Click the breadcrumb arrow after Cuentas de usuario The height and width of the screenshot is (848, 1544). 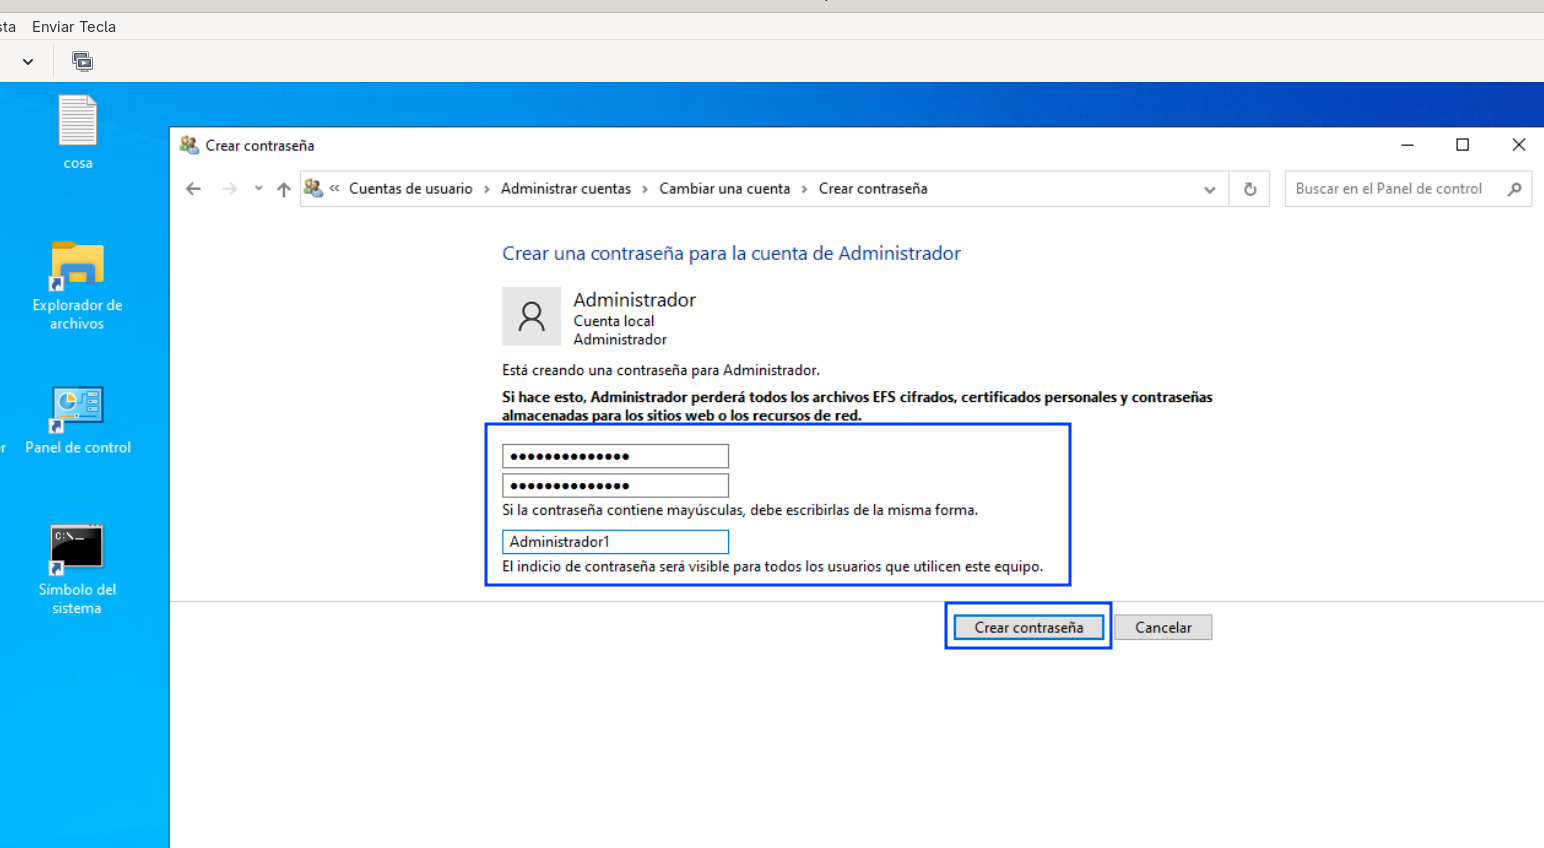pos(487,189)
